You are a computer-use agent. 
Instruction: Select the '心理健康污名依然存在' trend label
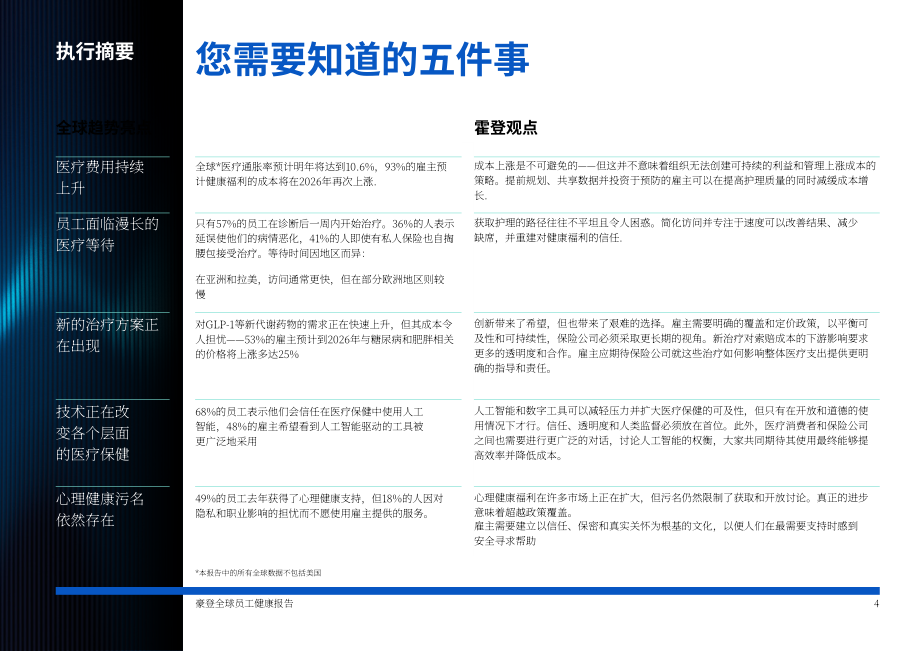tap(100, 509)
